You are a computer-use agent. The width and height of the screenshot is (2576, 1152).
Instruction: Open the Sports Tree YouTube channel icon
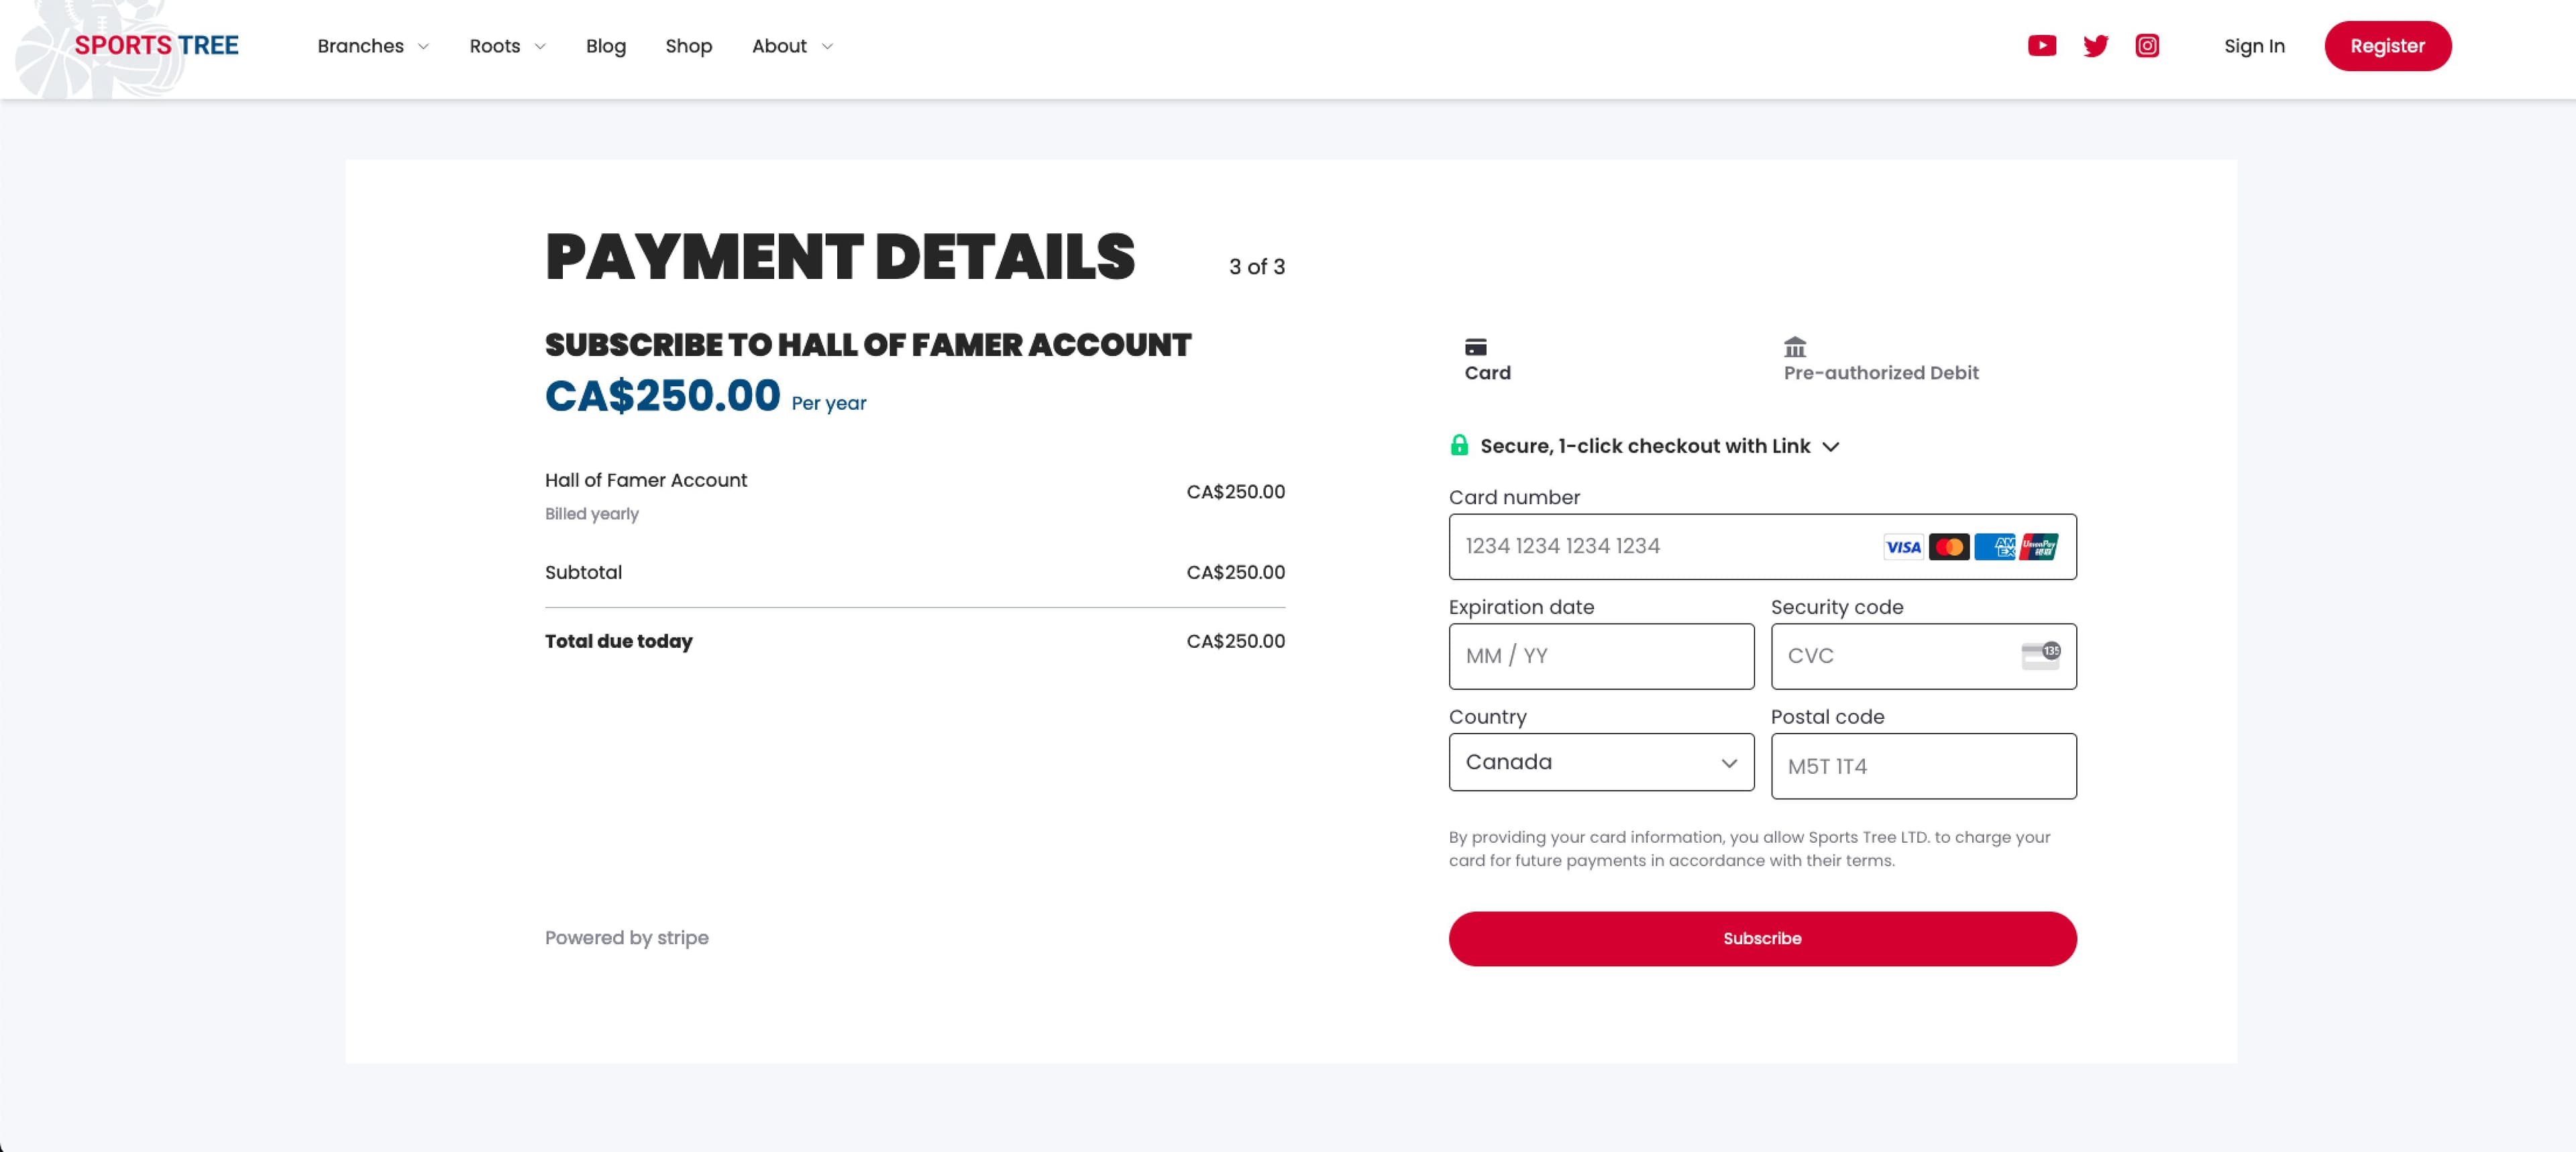[x=2041, y=46]
